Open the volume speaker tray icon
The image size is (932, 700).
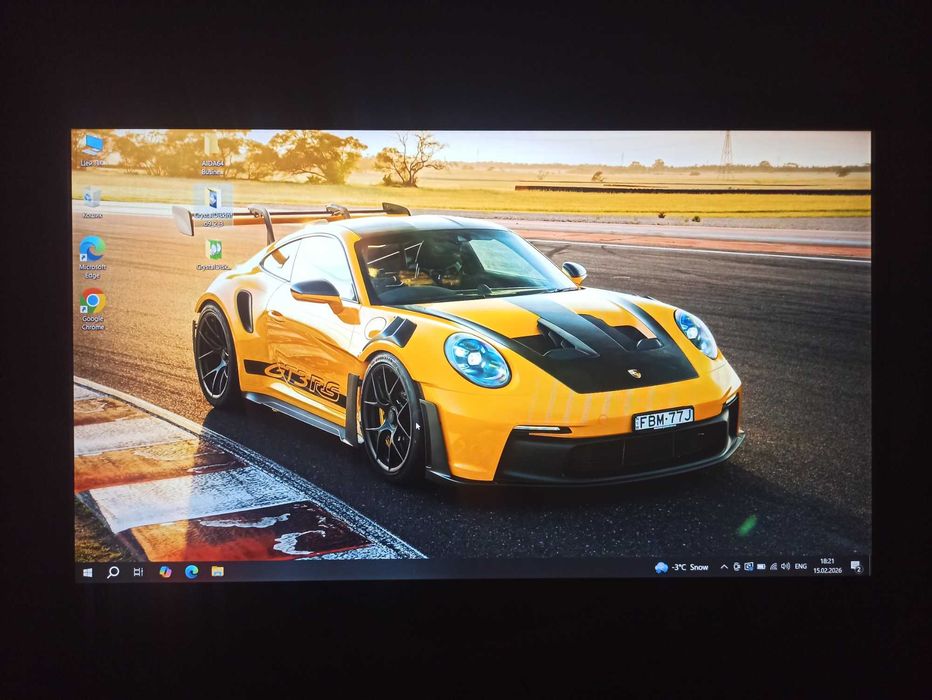(785, 566)
